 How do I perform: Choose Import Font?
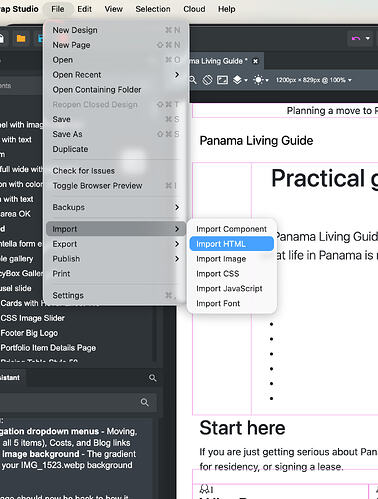(232, 303)
